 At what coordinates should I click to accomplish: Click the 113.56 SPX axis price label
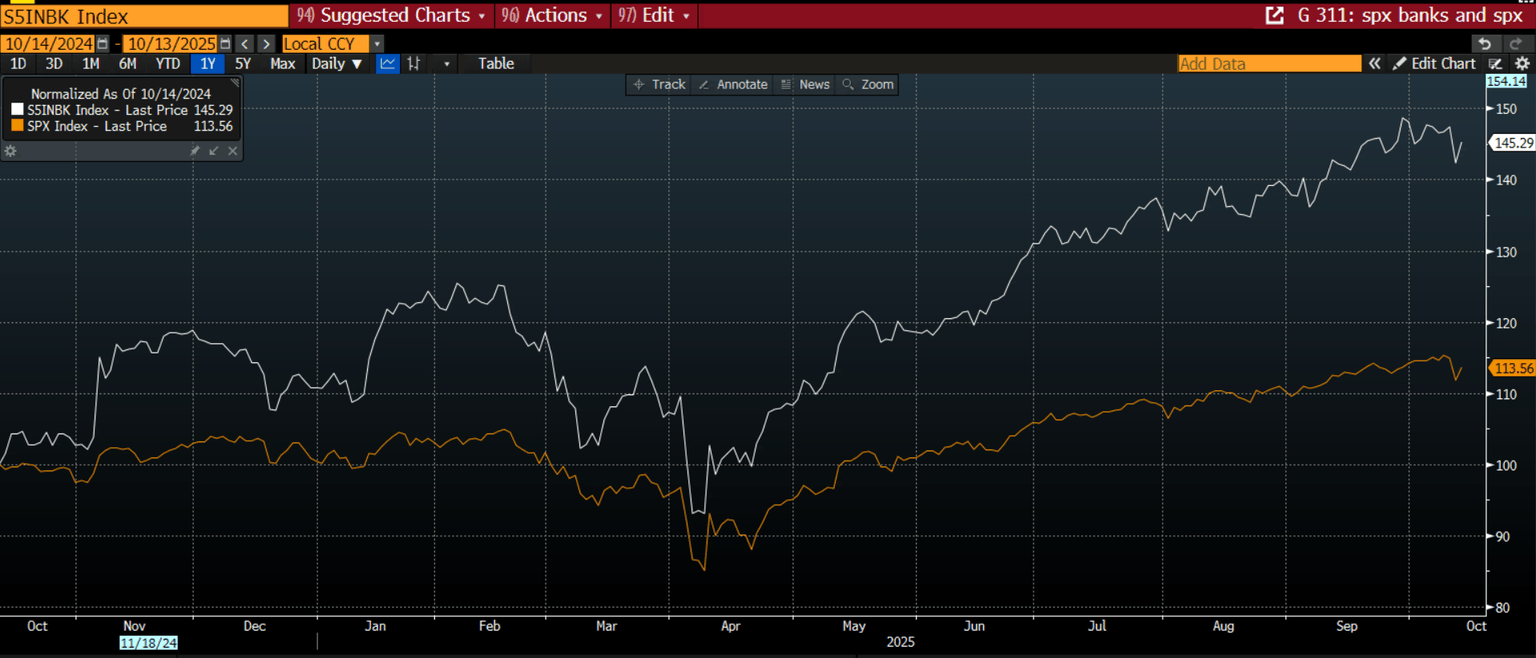click(x=1513, y=368)
